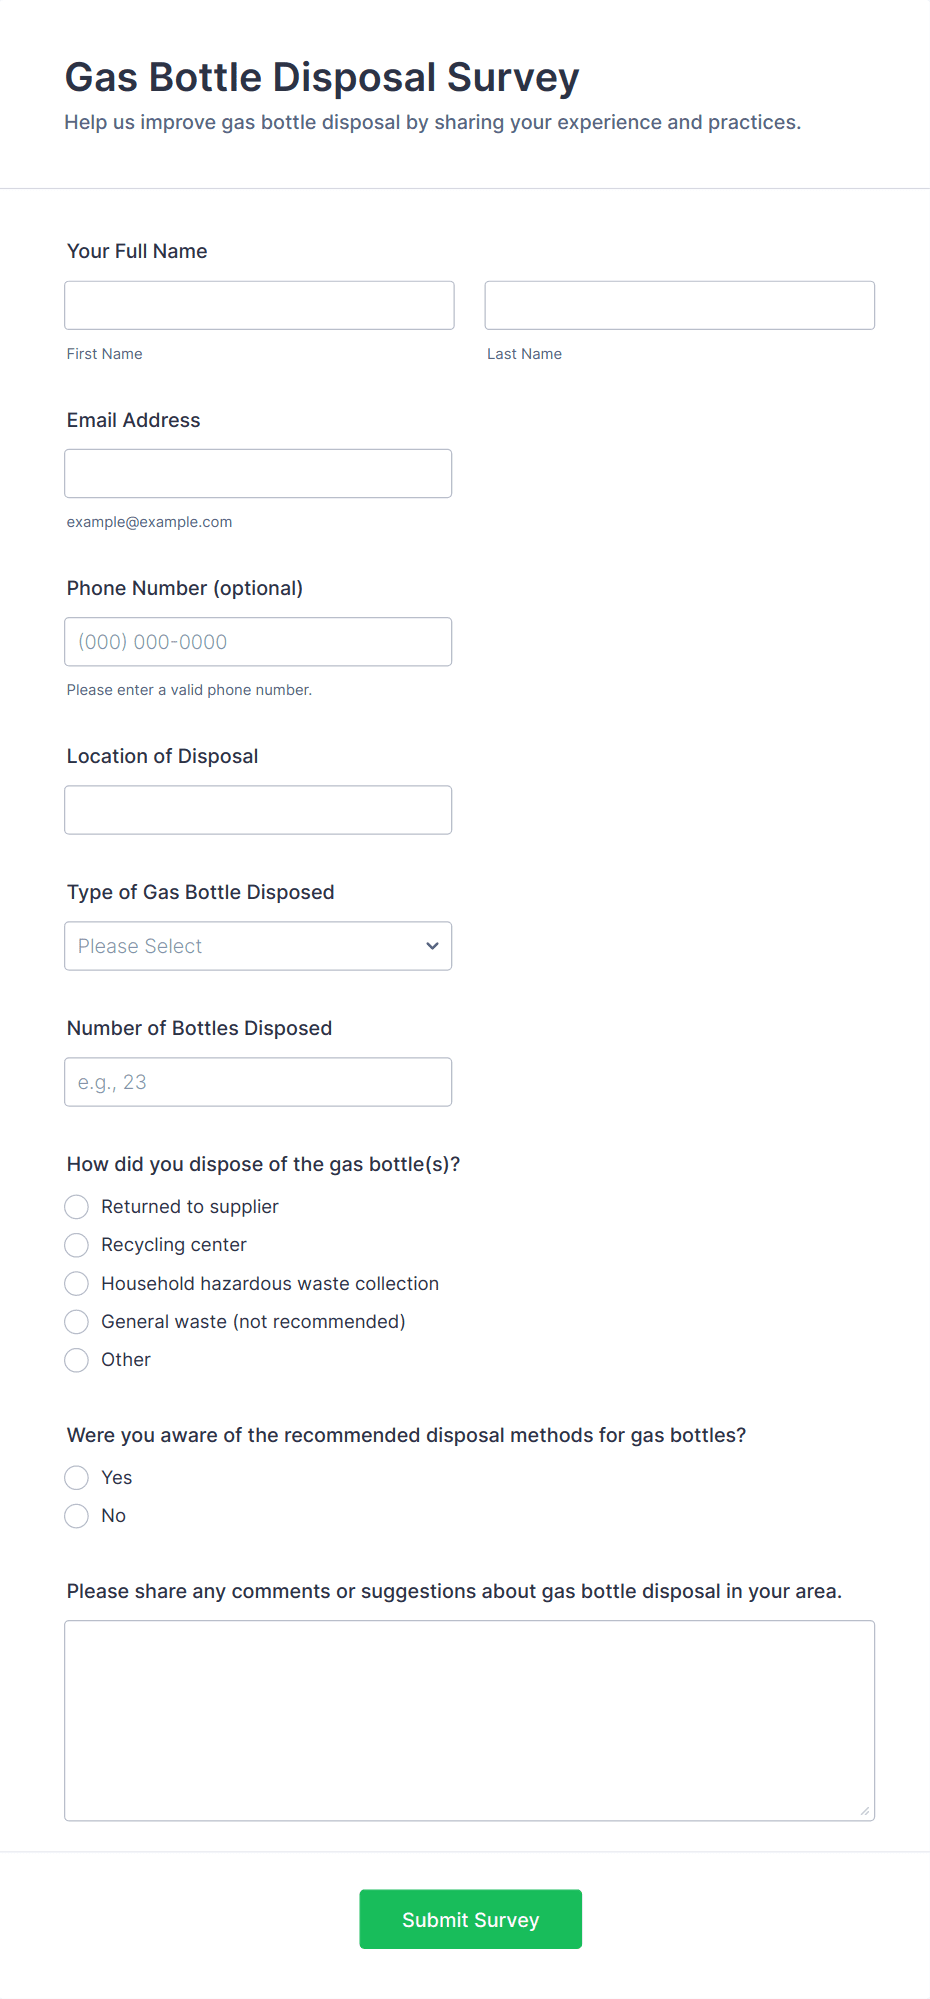Select the Returned to supplier option
The width and height of the screenshot is (930, 1999).
[77, 1207]
